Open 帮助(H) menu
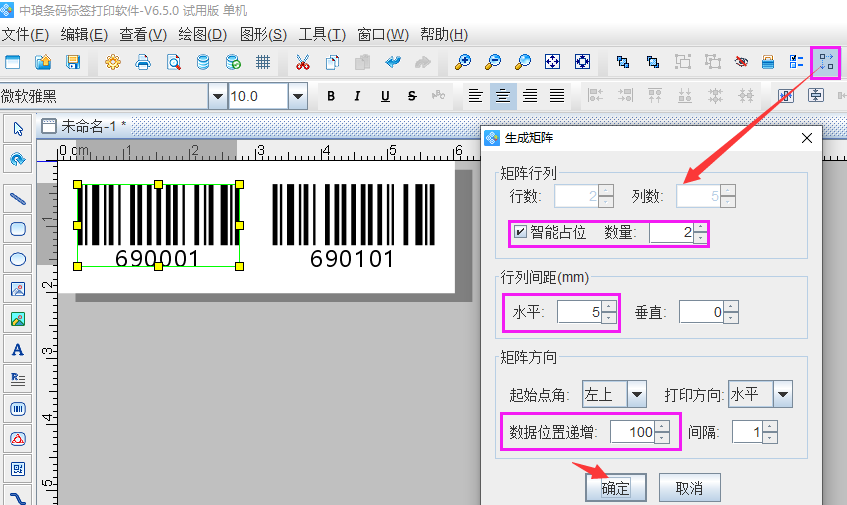This screenshot has height=505, width=847. coord(444,35)
